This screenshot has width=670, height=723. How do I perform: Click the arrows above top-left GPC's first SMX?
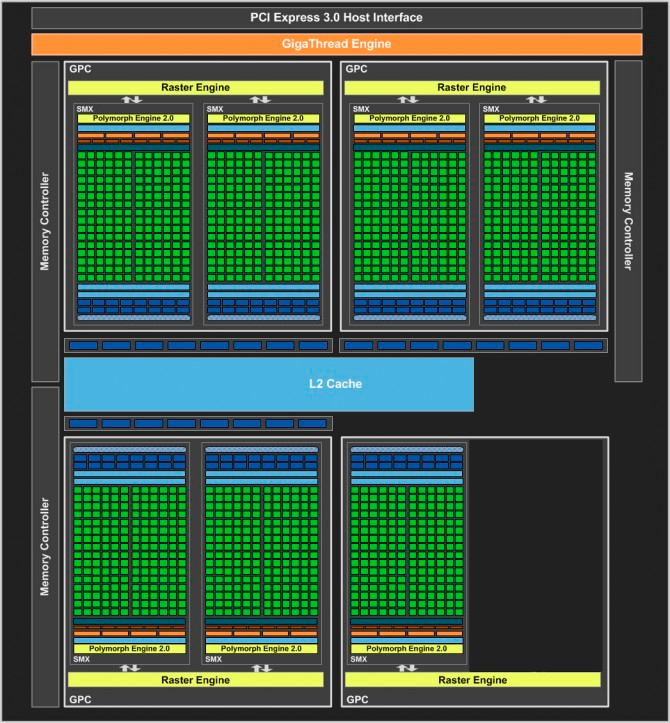point(132,100)
